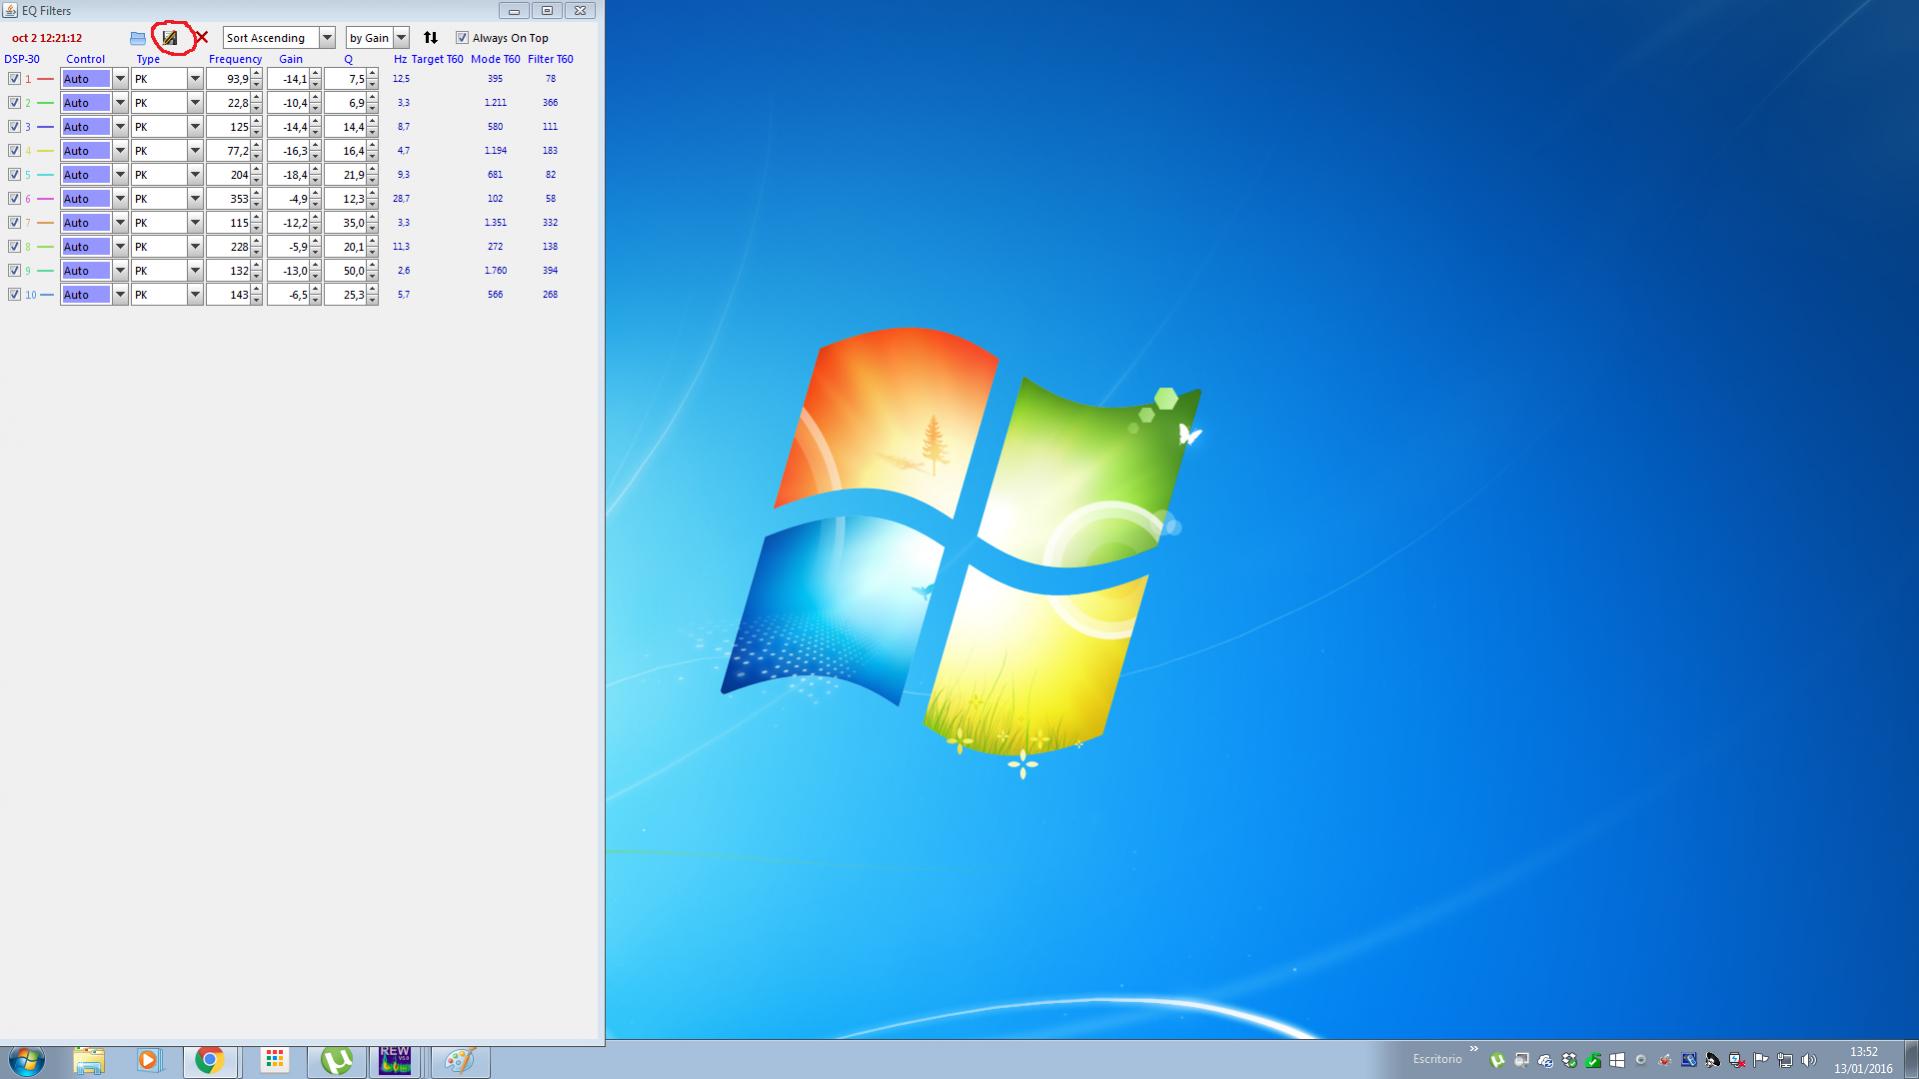Open the Type dropdown for filter 2
This screenshot has width=1919, height=1079.
tap(167, 103)
